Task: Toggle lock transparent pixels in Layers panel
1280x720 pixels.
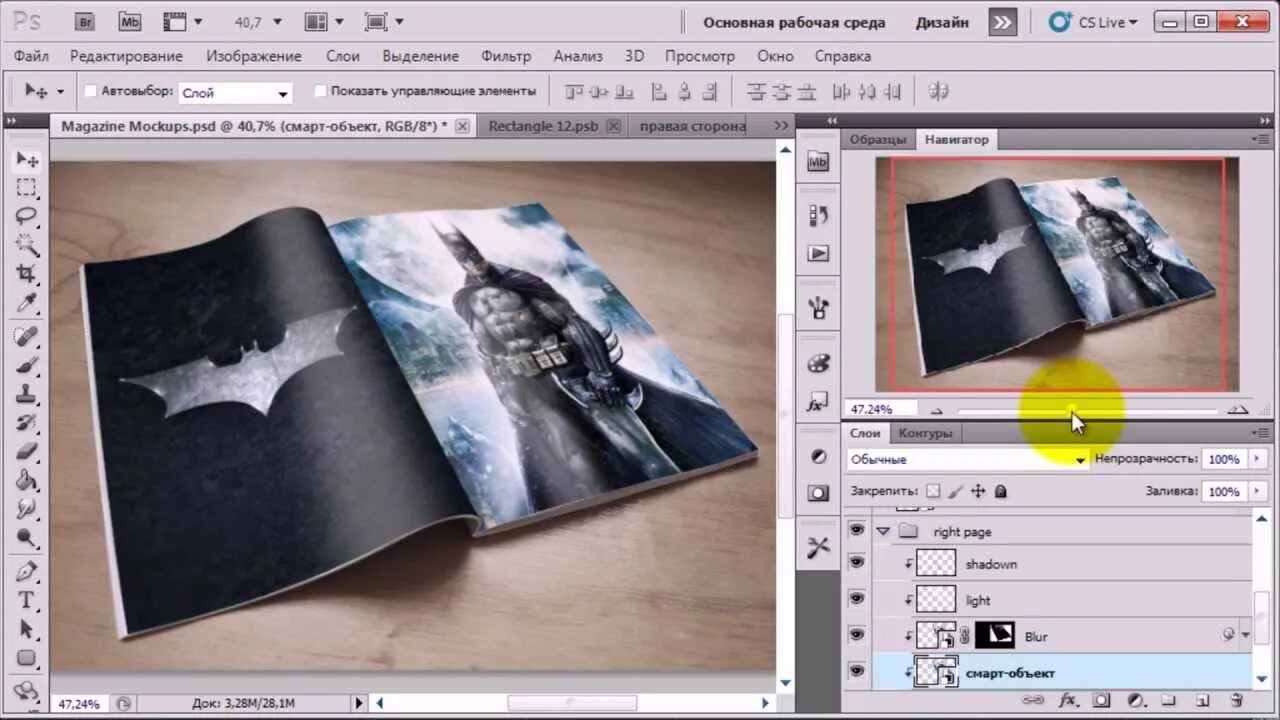Action: click(933, 491)
